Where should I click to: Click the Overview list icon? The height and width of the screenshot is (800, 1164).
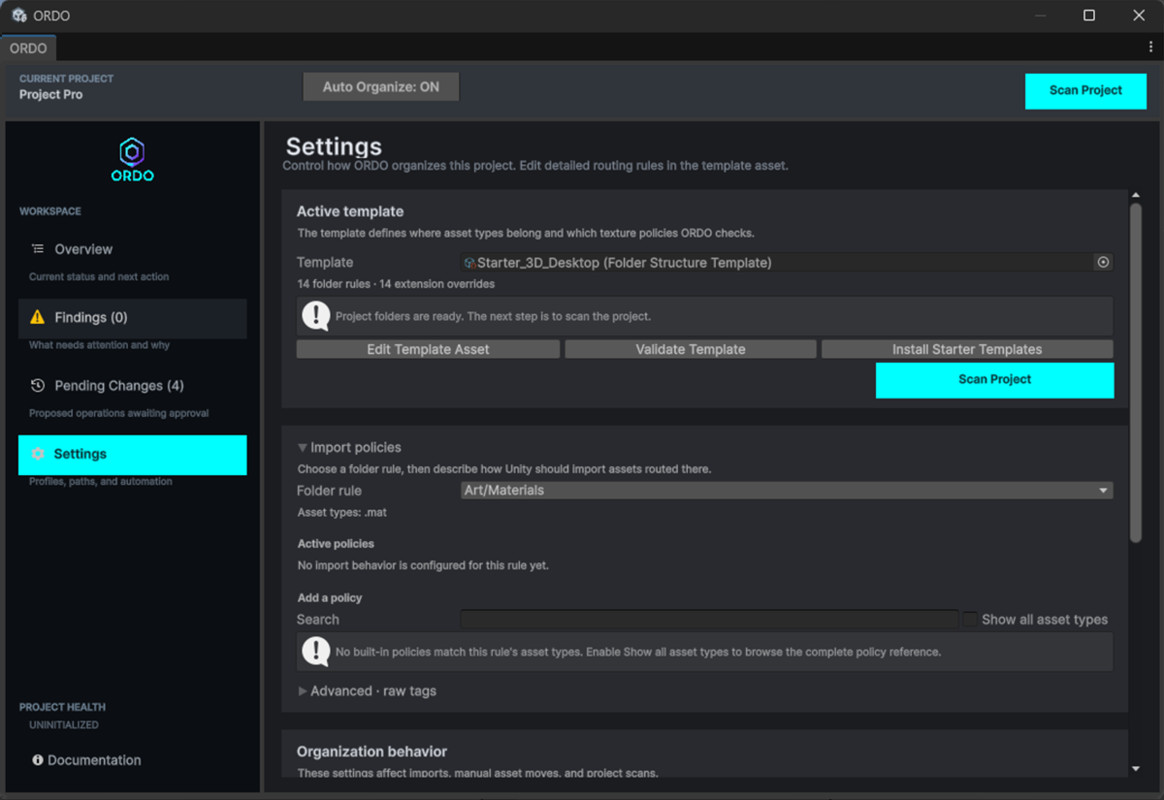(x=37, y=249)
